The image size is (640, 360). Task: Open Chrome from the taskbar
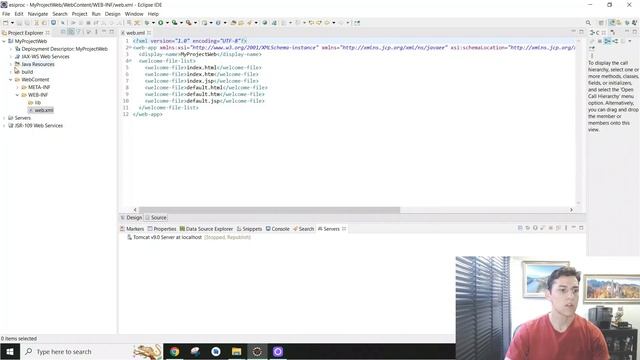174,351
